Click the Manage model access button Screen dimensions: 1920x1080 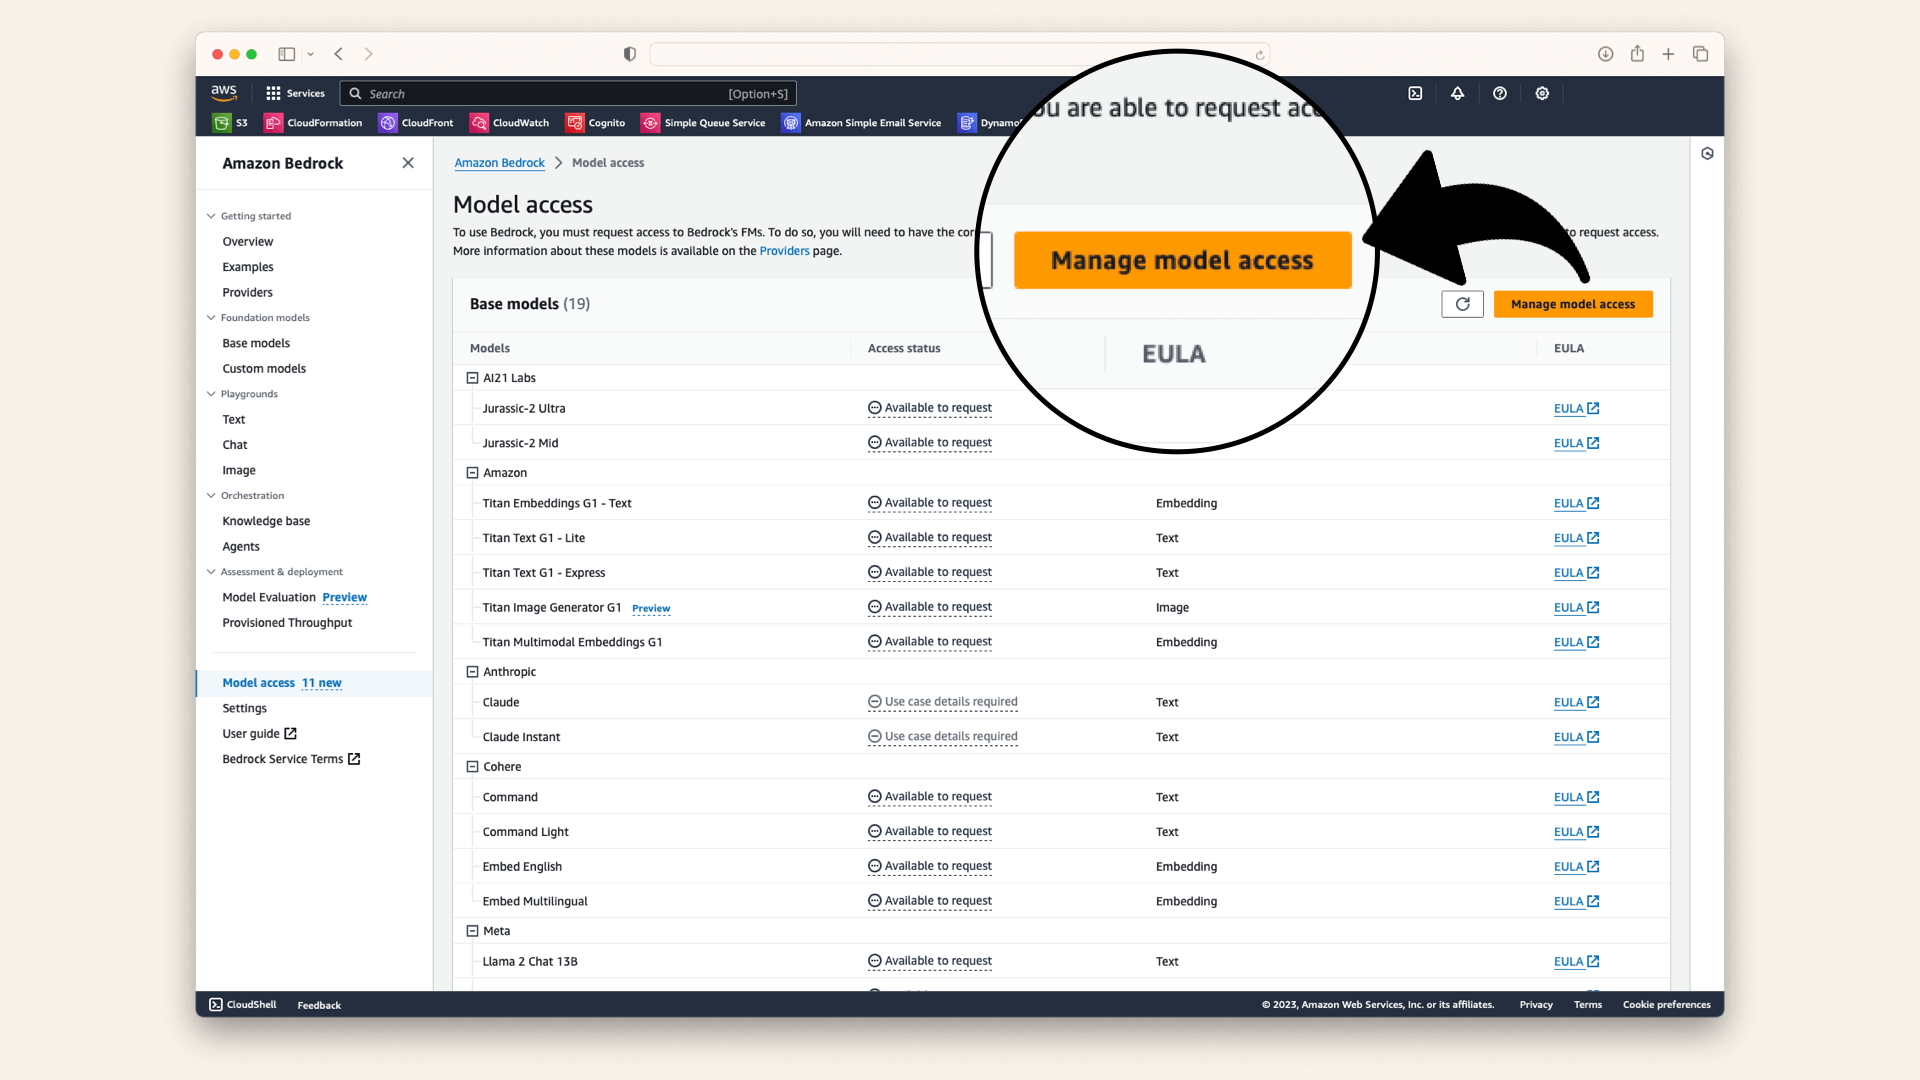(1572, 303)
